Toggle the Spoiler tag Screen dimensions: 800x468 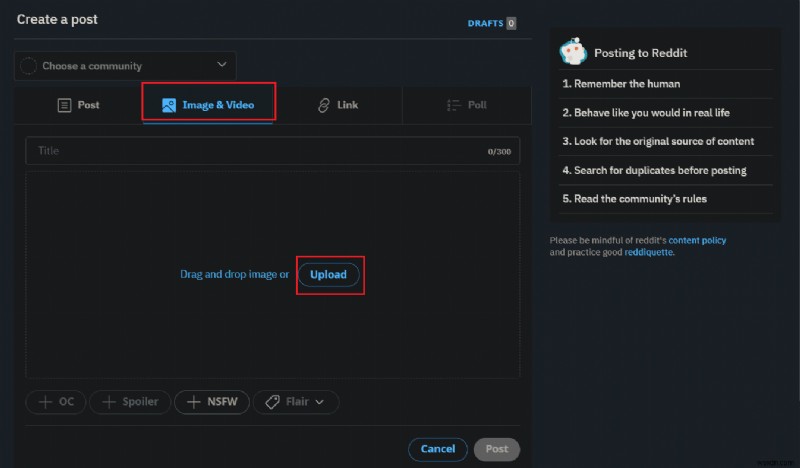[x=130, y=402]
